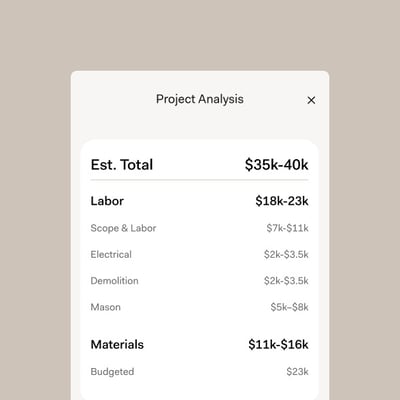Click the Budgeted $23k amount
Image resolution: width=400 pixels, height=400 pixels.
tap(297, 372)
